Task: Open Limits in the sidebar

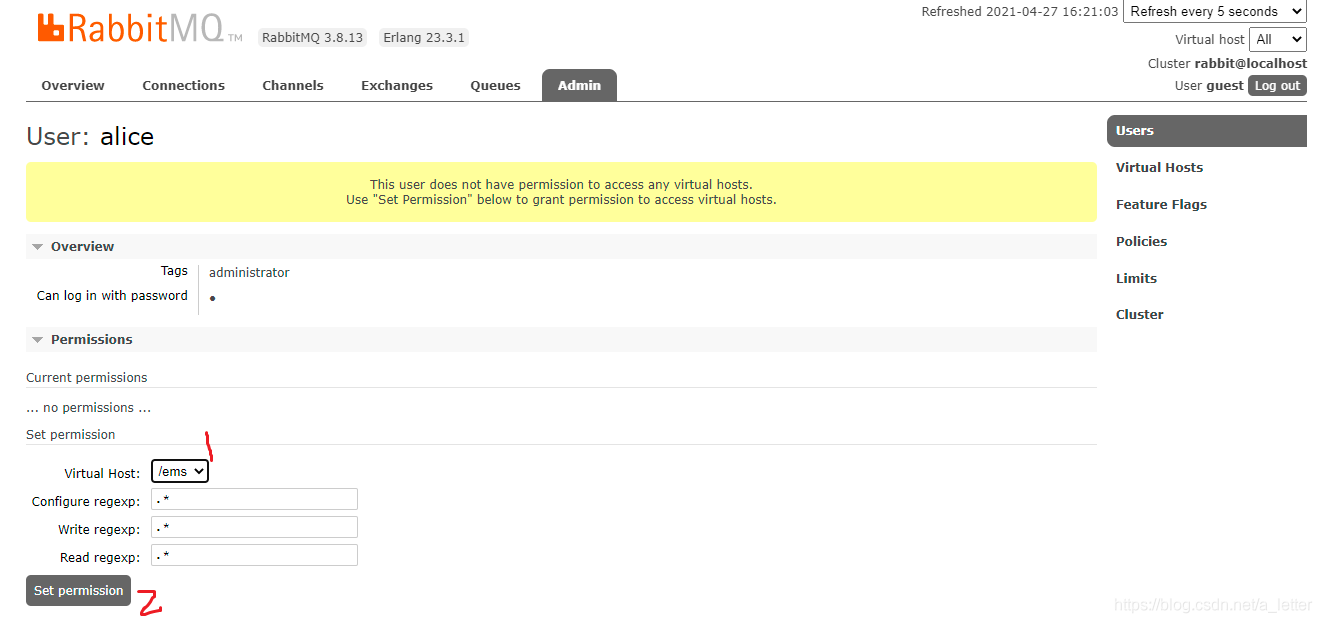Action: coord(1136,279)
